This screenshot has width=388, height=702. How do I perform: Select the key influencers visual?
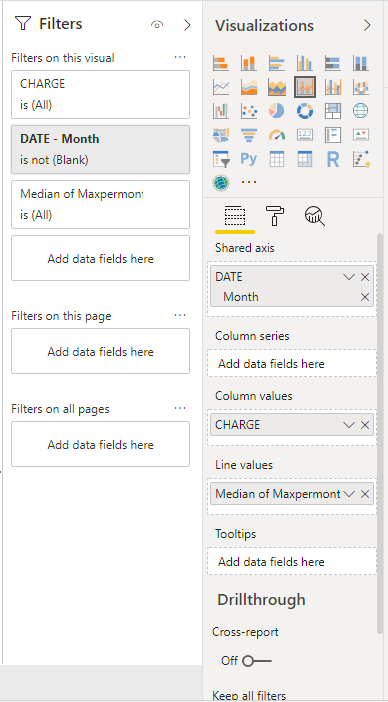(x=360, y=158)
